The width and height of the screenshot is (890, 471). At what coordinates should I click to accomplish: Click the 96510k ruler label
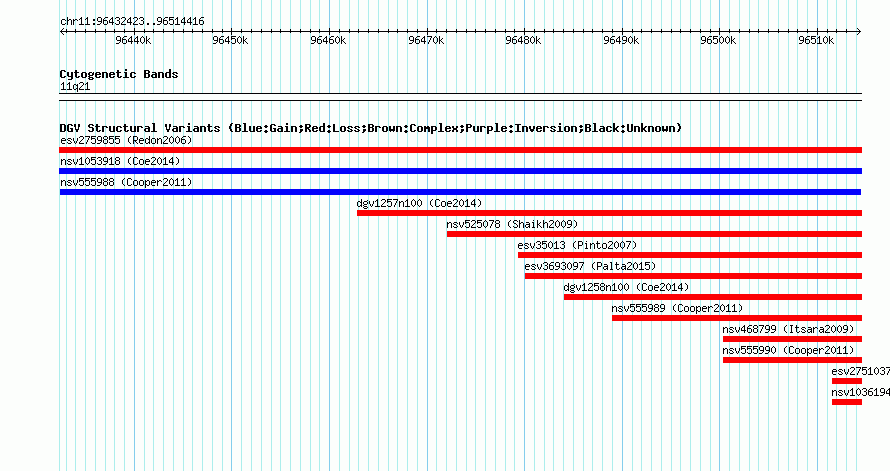(x=816, y=40)
